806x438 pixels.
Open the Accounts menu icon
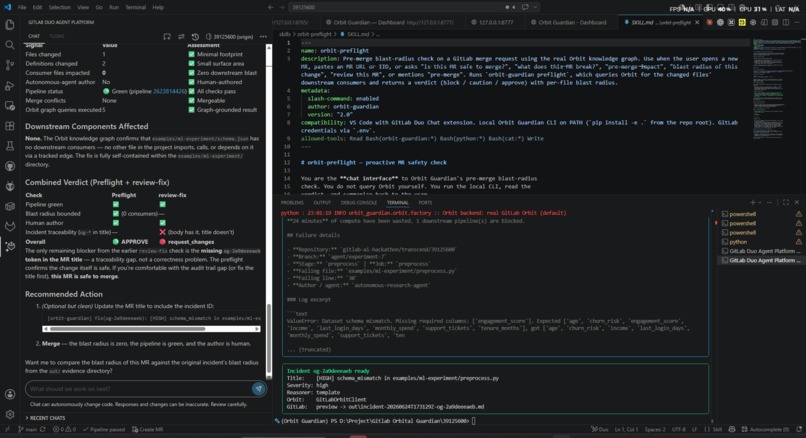(x=9, y=394)
